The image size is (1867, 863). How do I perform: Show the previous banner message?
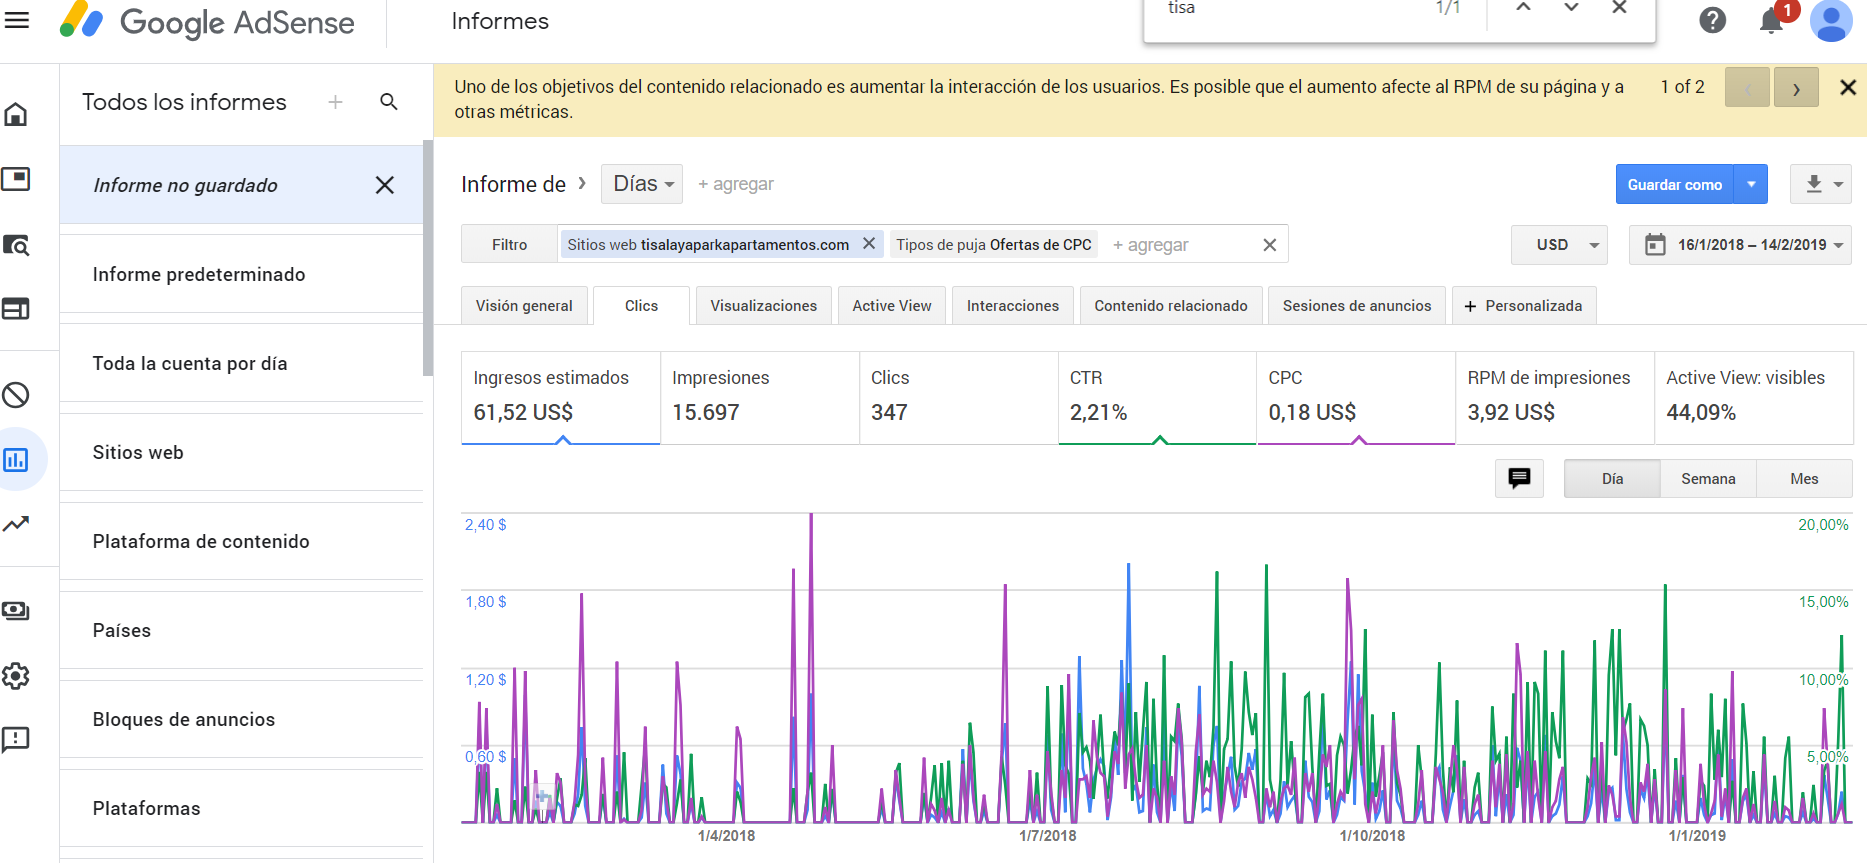click(1748, 88)
